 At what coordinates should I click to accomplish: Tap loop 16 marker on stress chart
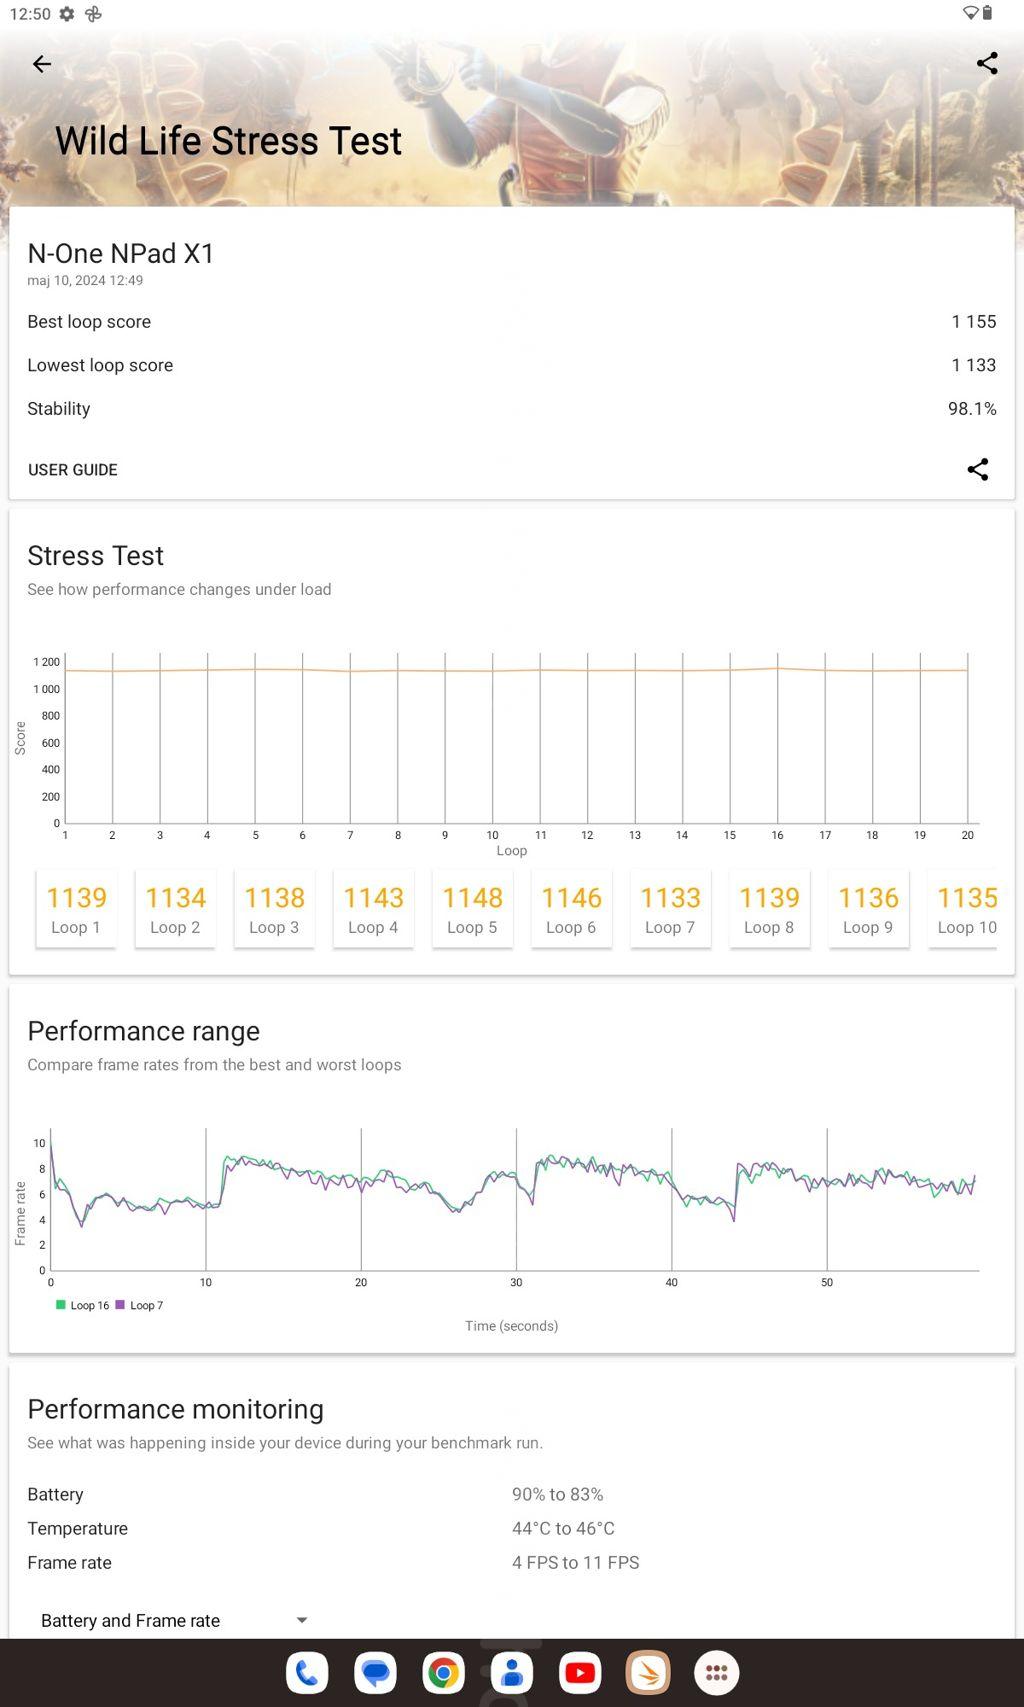click(777, 668)
